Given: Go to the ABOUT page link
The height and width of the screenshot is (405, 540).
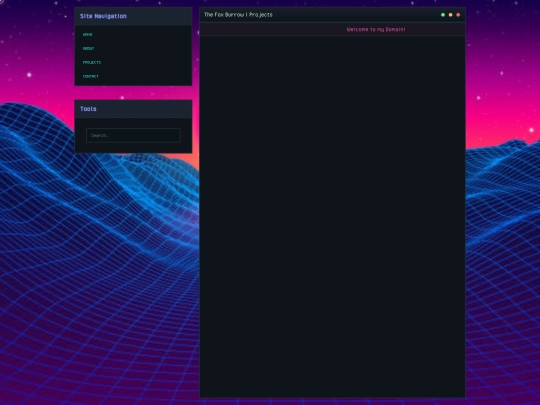Looking at the screenshot, I should click(89, 49).
